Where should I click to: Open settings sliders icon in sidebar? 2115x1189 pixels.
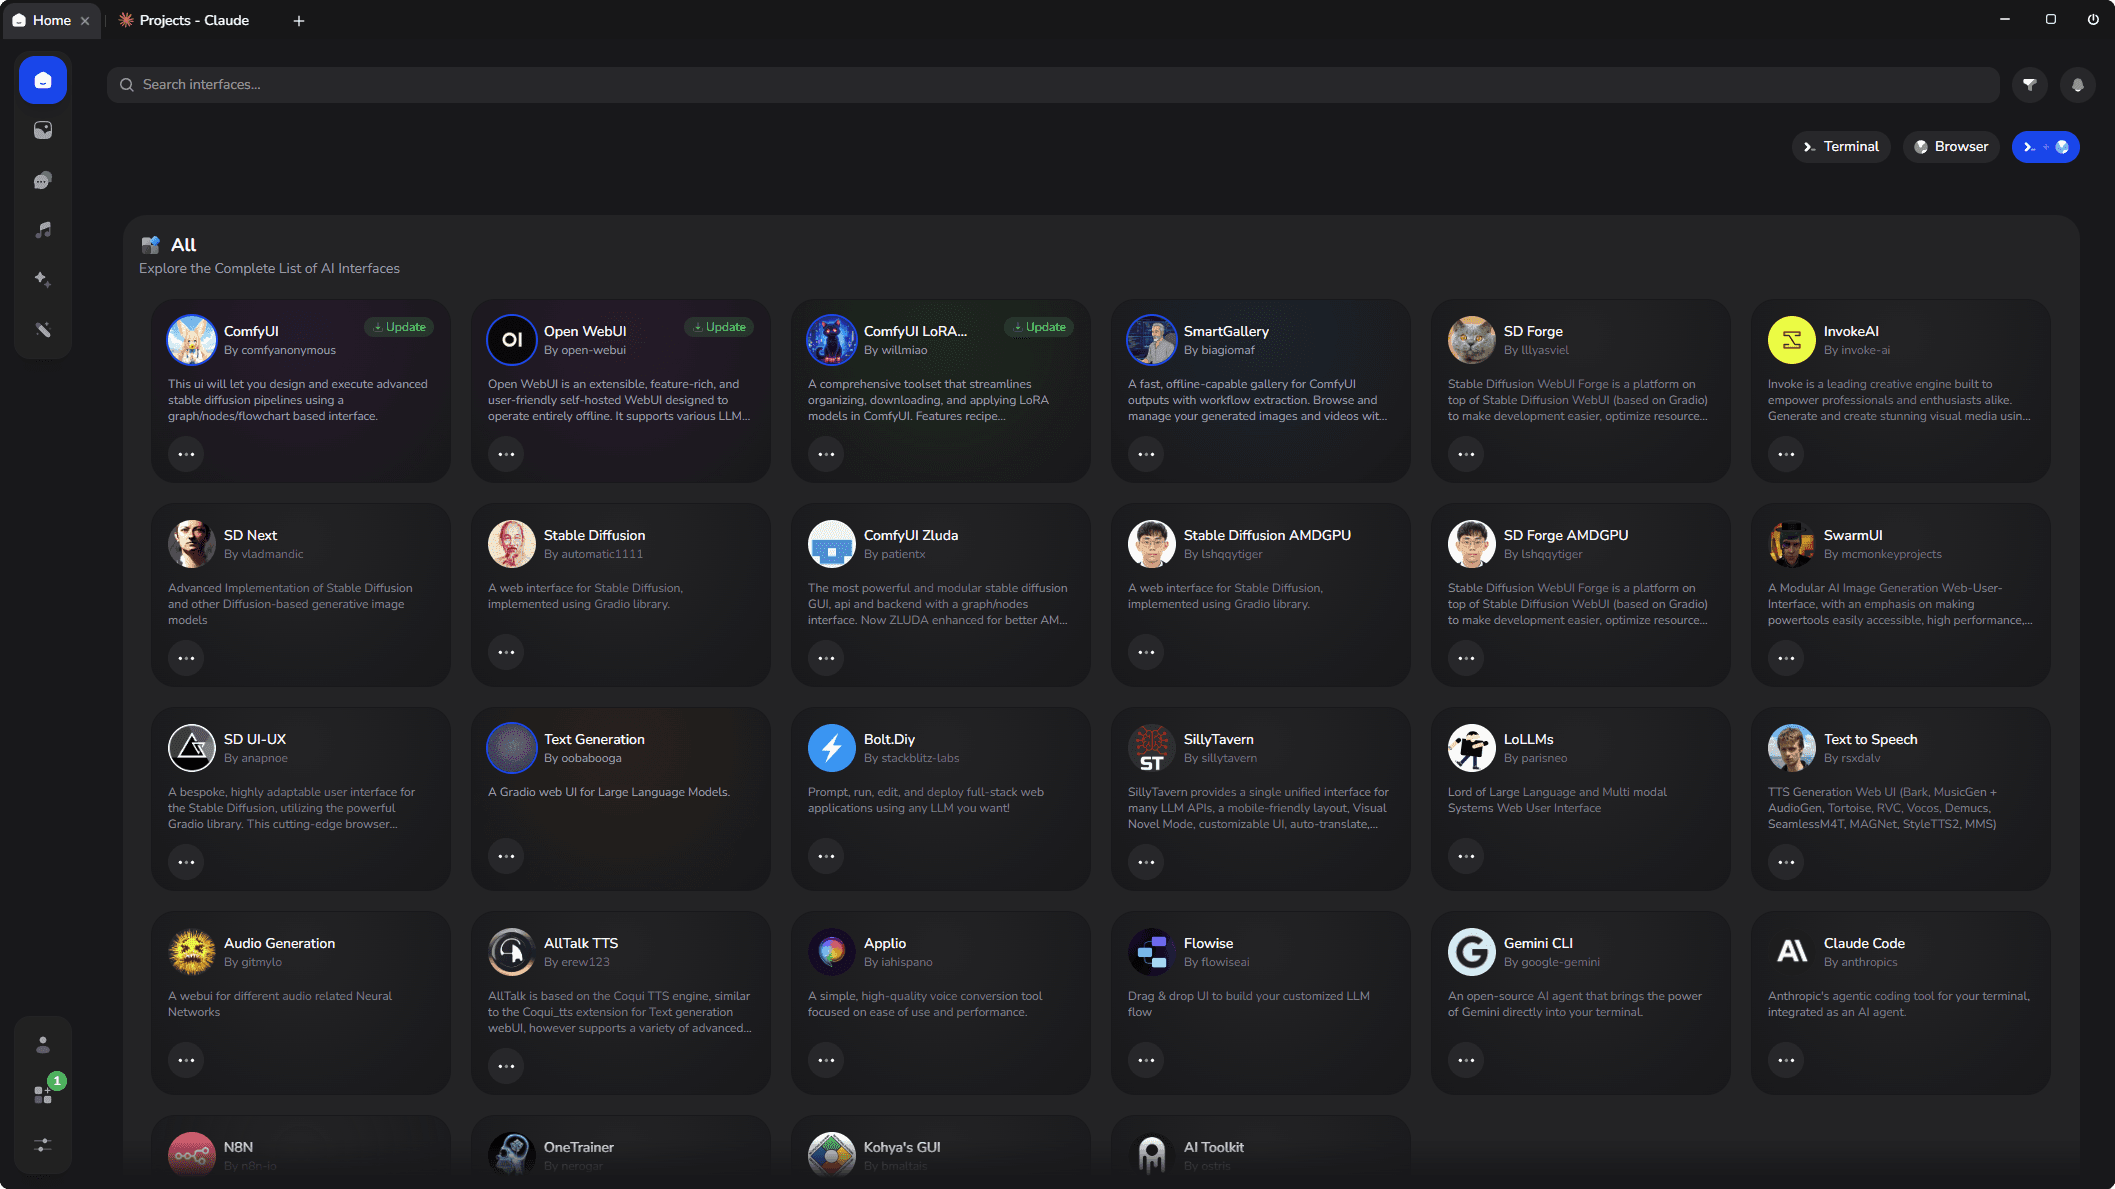[x=43, y=1145]
